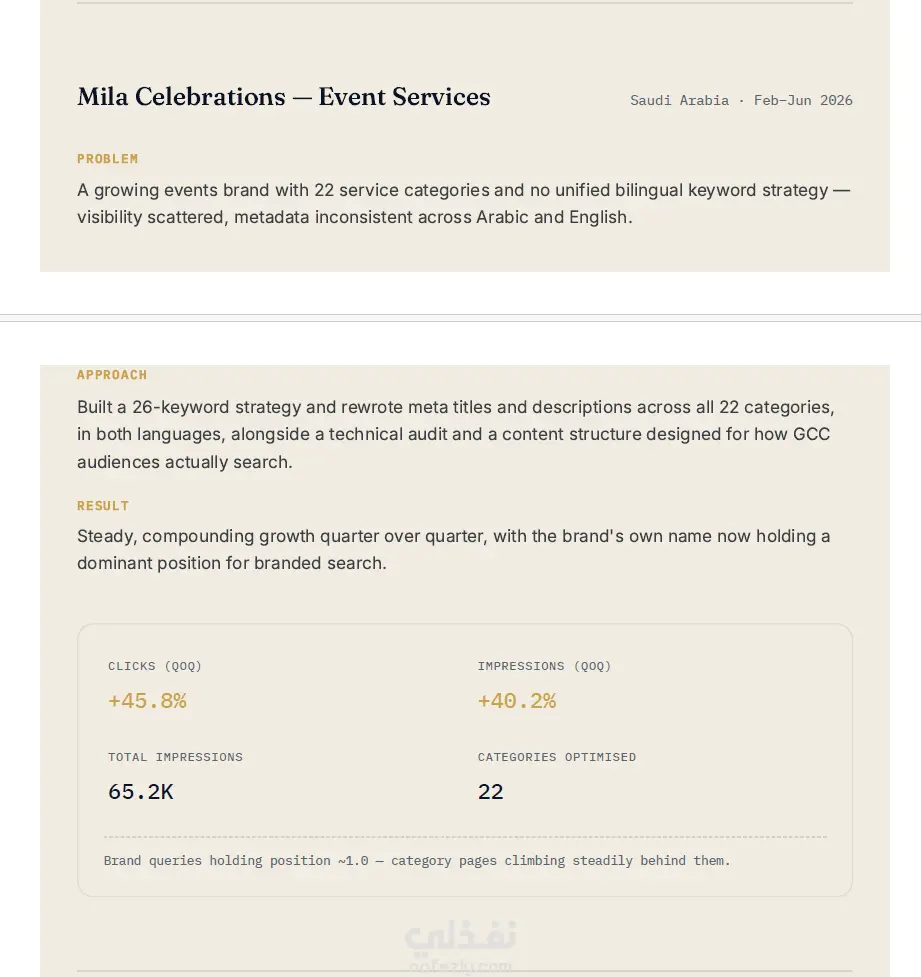
Task: Click the CATEGORIES OPTIMISED label
Action: coord(556,757)
